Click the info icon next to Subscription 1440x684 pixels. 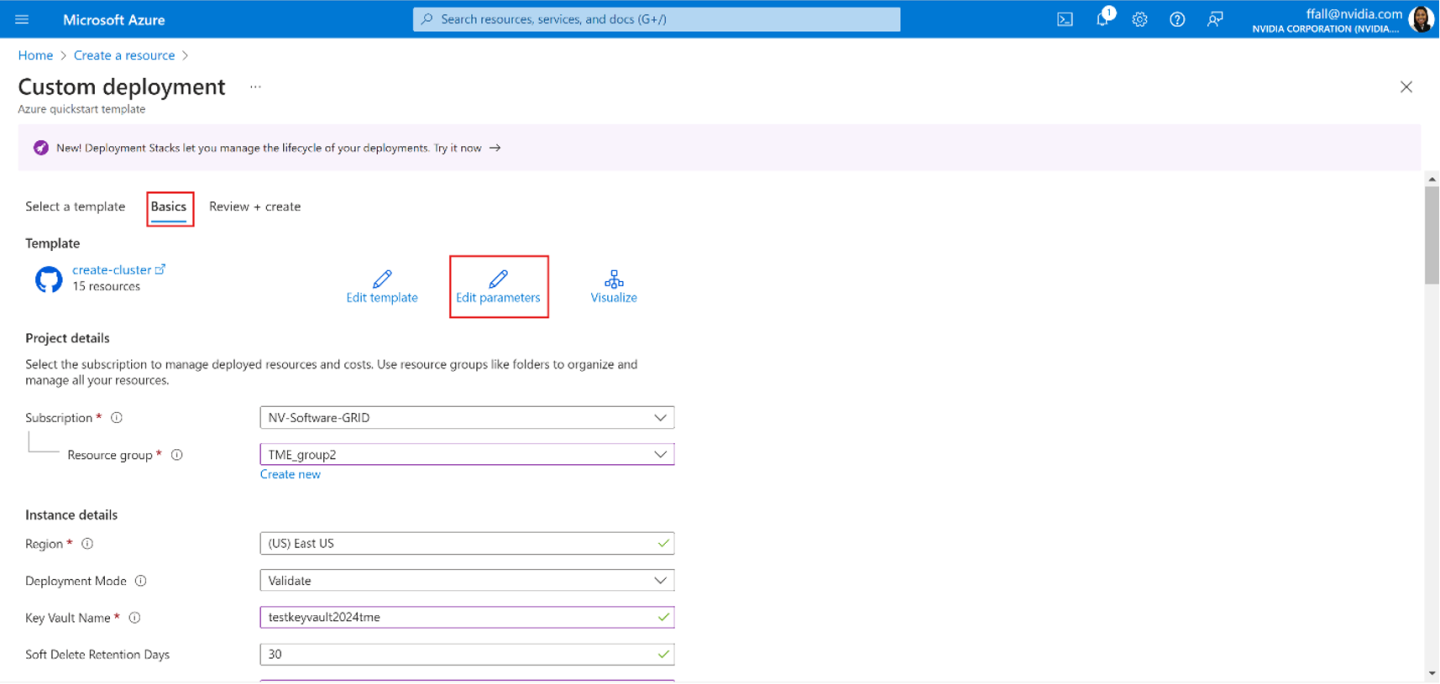(x=117, y=418)
